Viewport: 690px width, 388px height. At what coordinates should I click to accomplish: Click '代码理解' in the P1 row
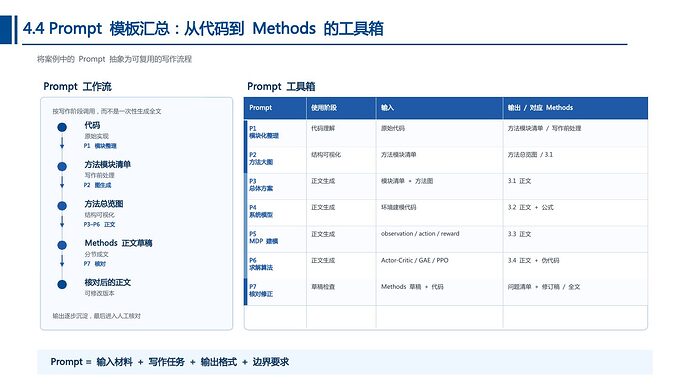pos(323,128)
